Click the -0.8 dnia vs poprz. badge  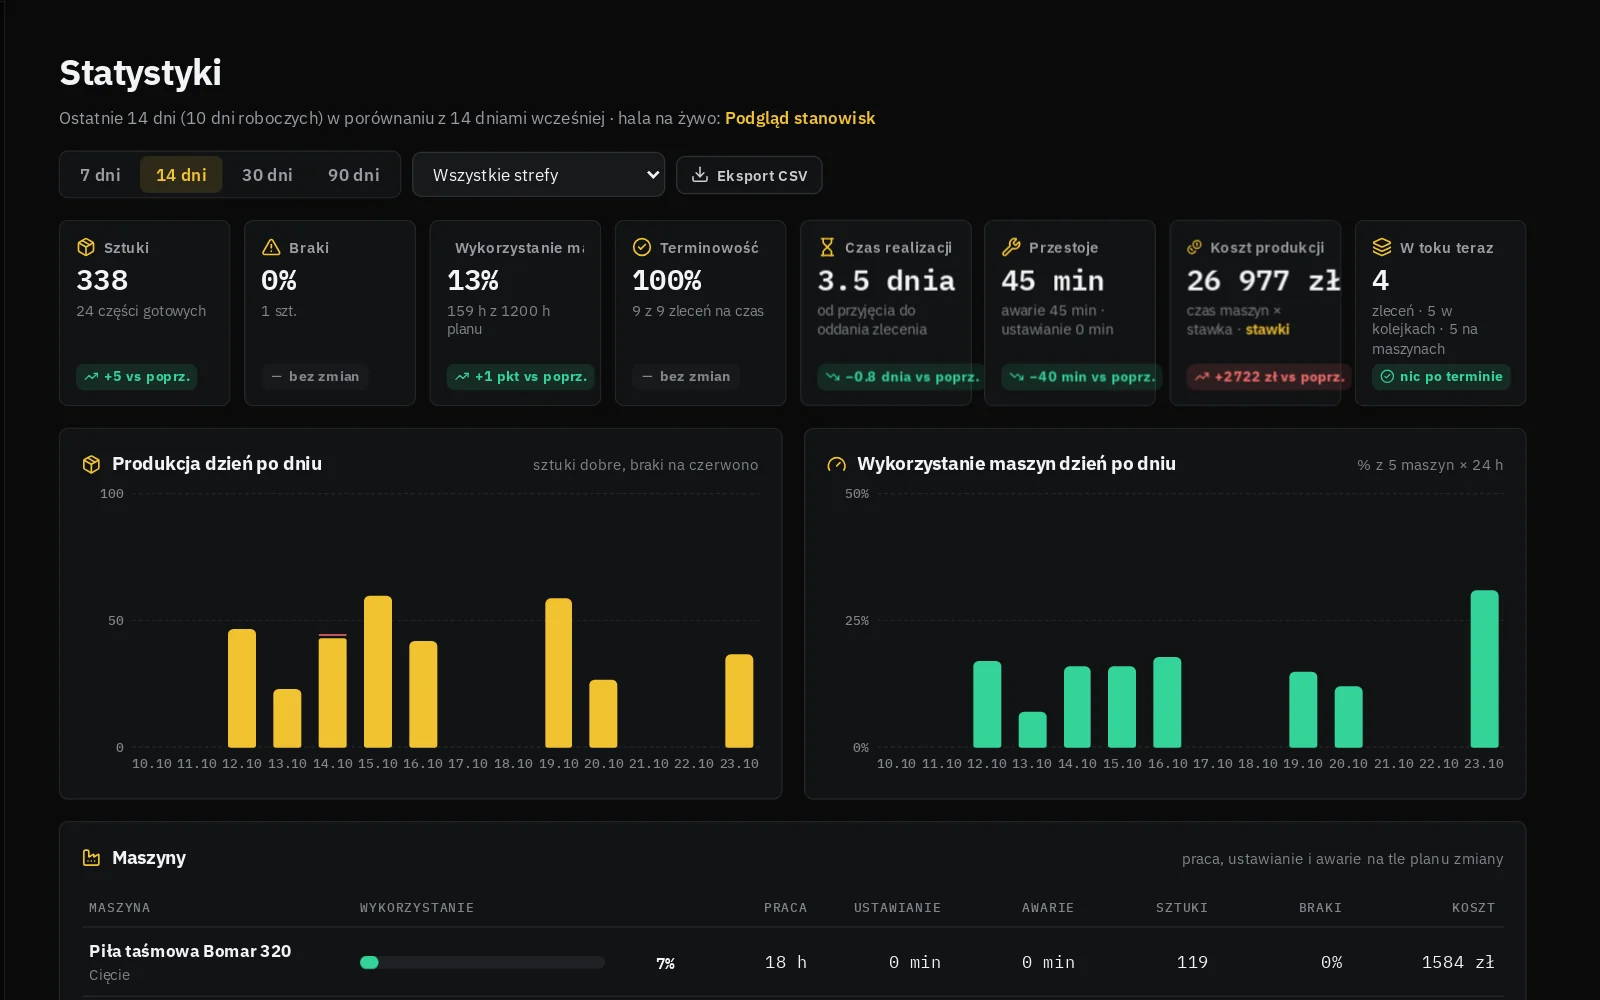[899, 377]
